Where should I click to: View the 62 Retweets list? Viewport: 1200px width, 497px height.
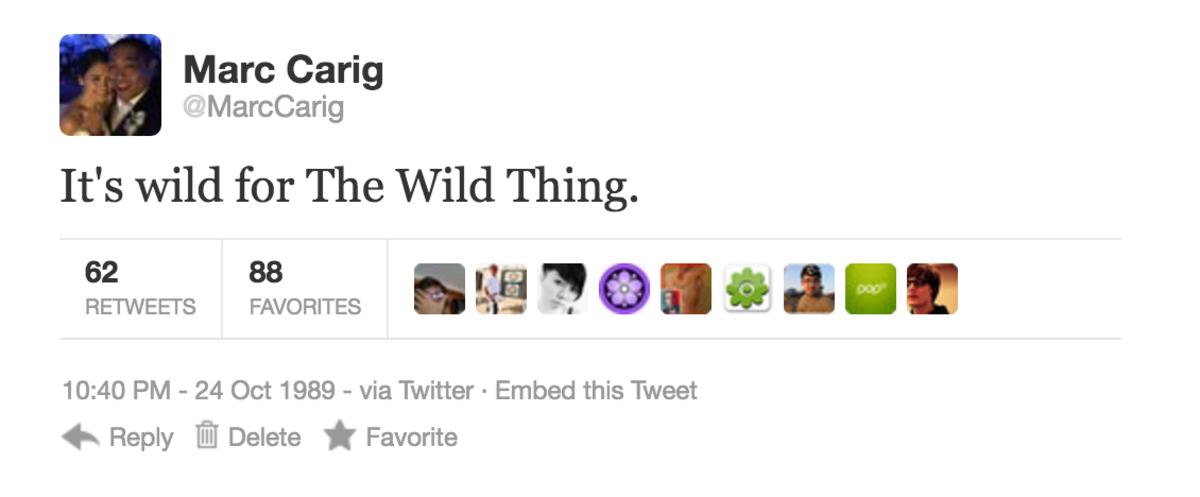coord(140,288)
